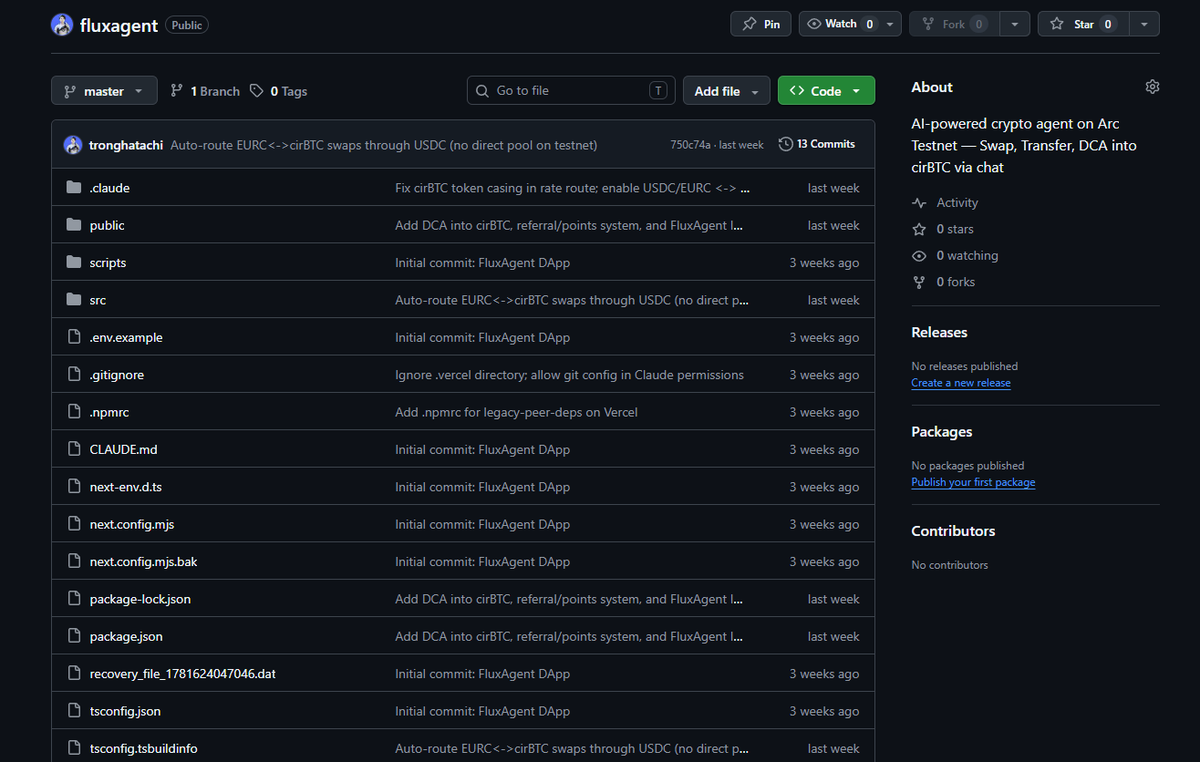Open the green Code dropdown

point(826,91)
